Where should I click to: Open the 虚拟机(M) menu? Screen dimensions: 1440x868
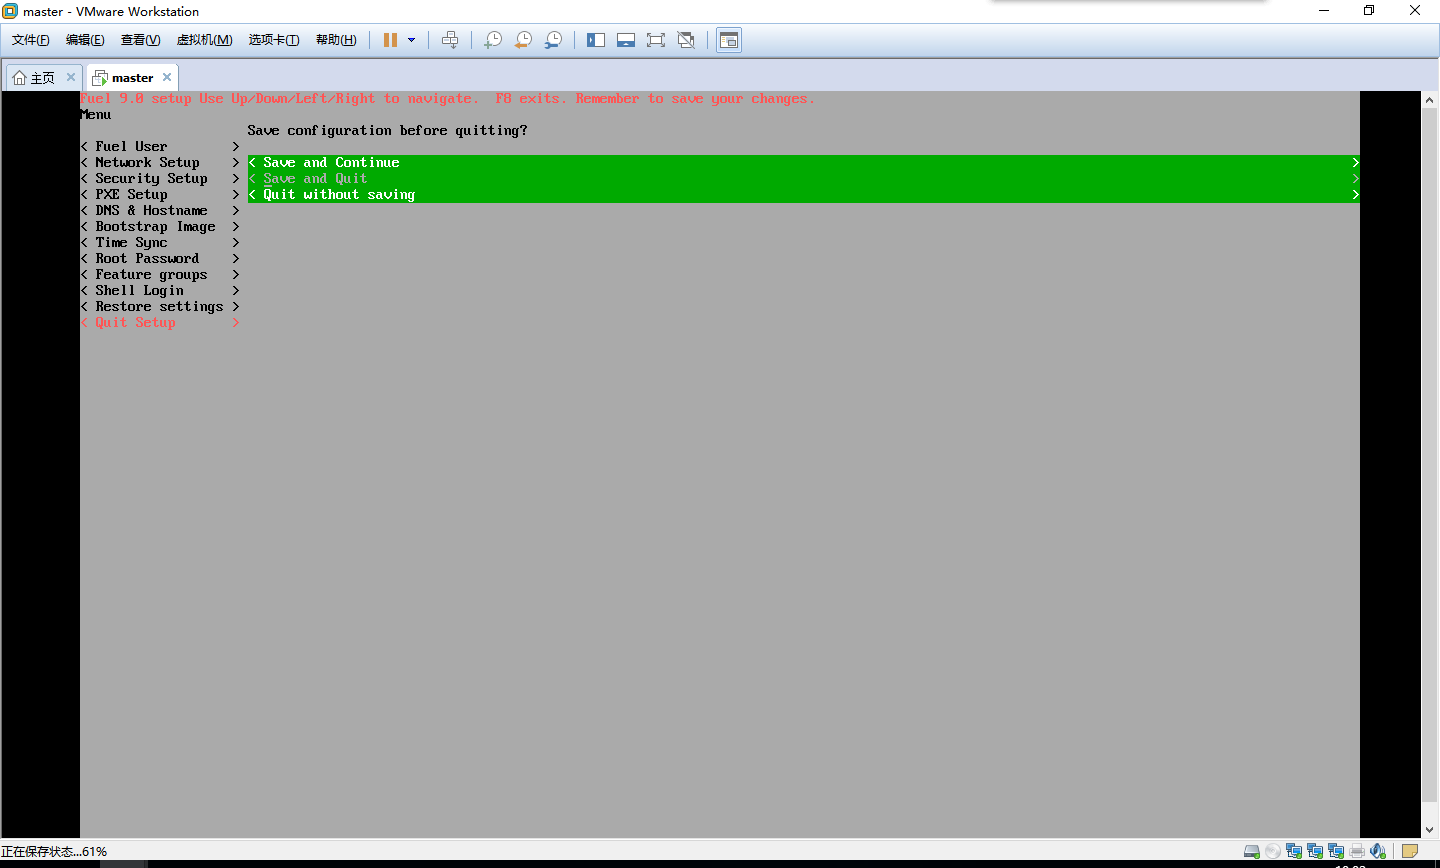click(x=204, y=40)
